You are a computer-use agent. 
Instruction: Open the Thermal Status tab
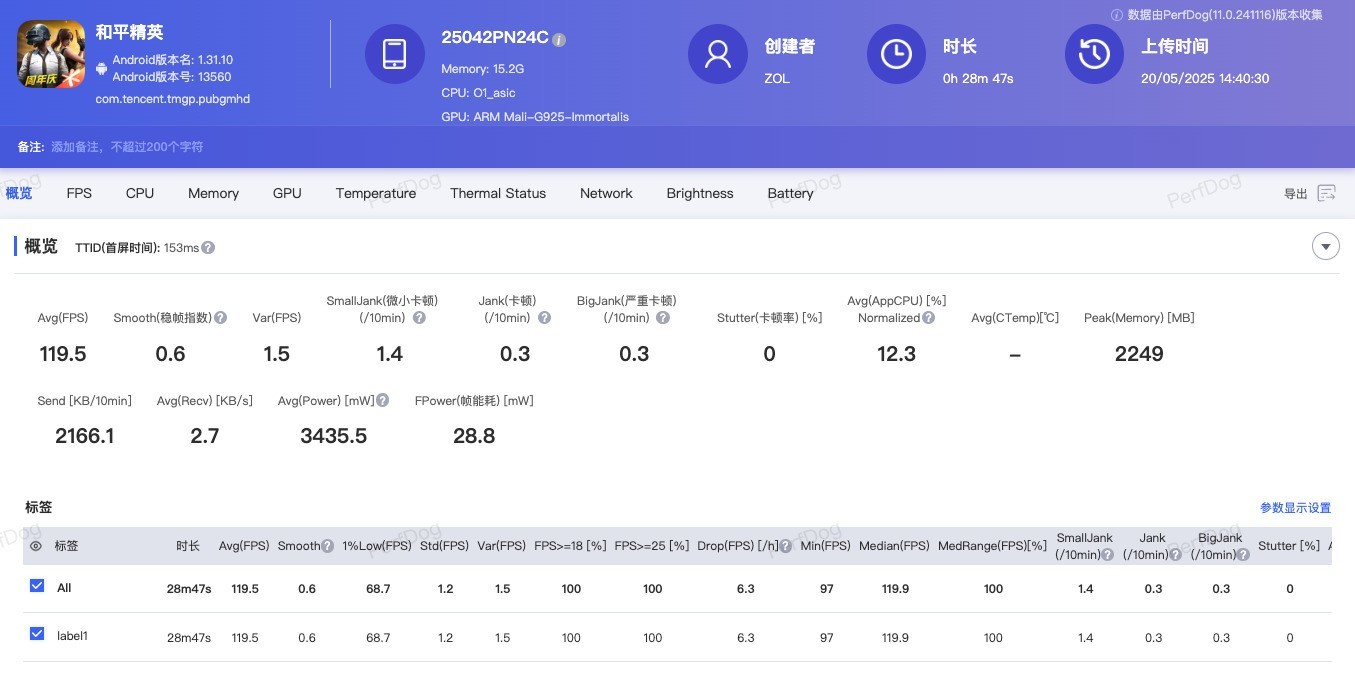pyautogui.click(x=497, y=193)
